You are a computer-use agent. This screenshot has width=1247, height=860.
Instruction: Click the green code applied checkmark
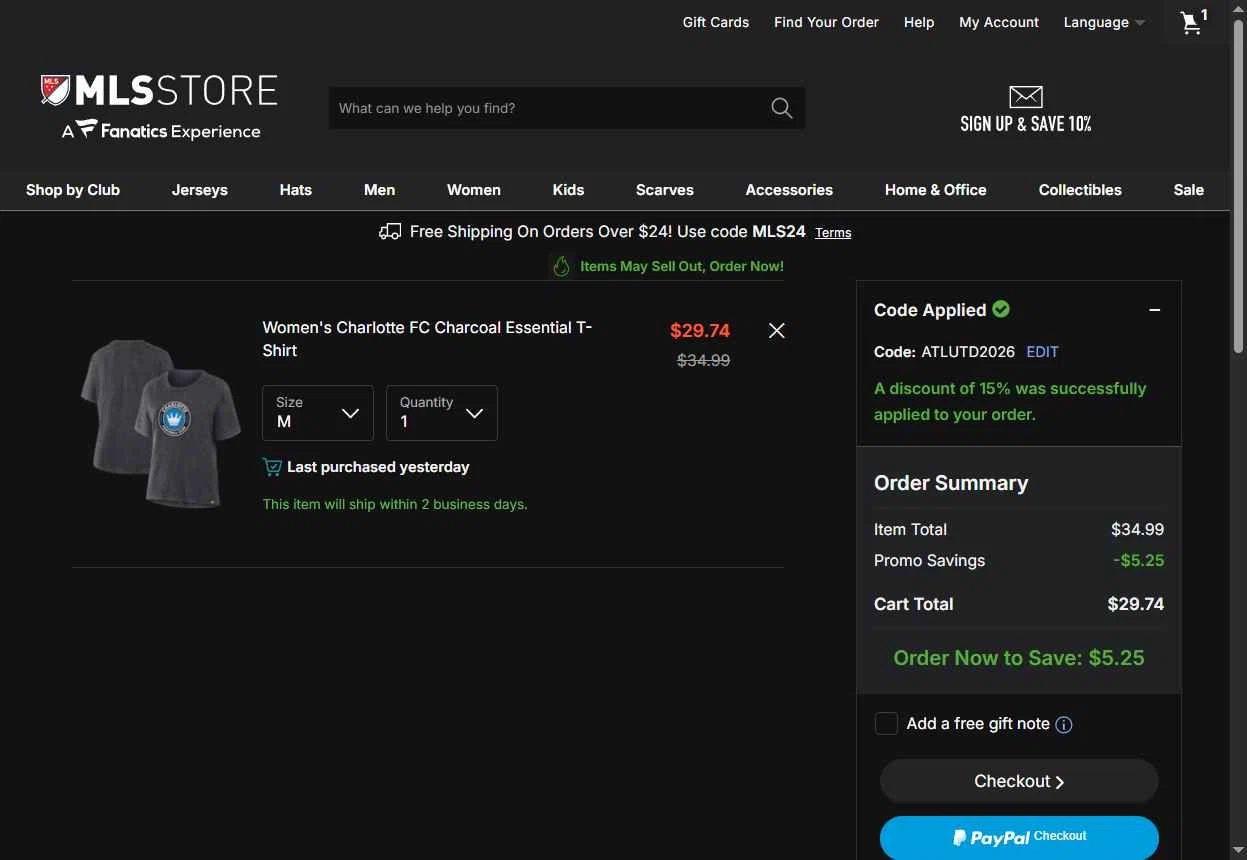1001,309
